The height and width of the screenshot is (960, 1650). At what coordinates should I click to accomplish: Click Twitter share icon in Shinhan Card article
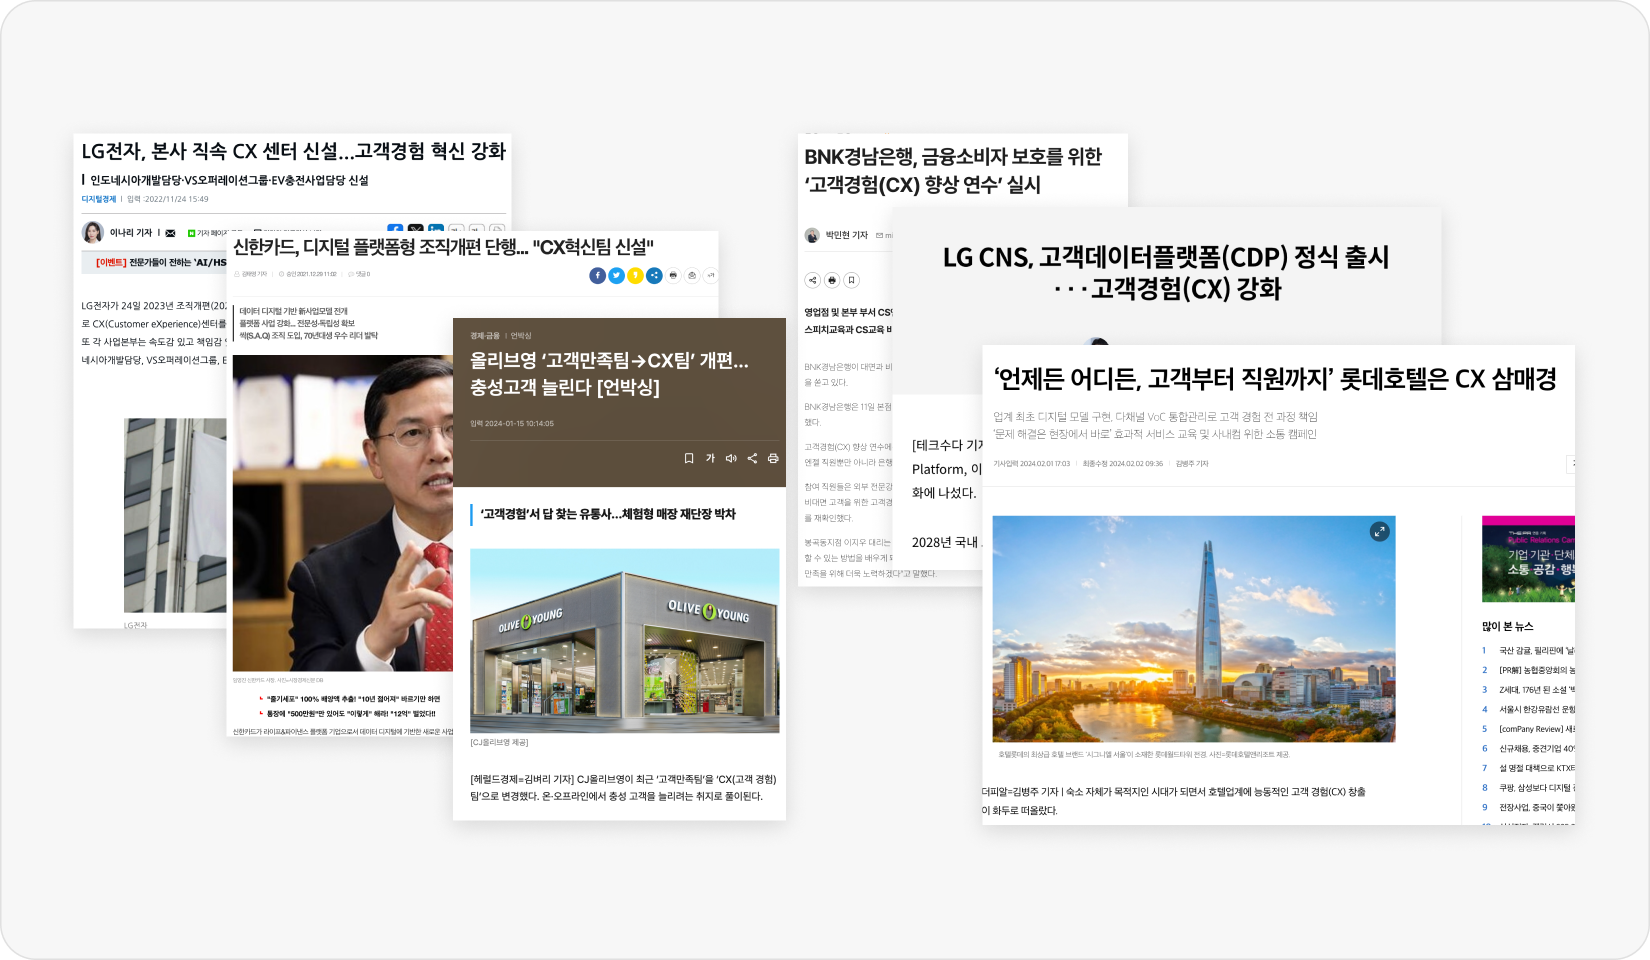coord(616,276)
